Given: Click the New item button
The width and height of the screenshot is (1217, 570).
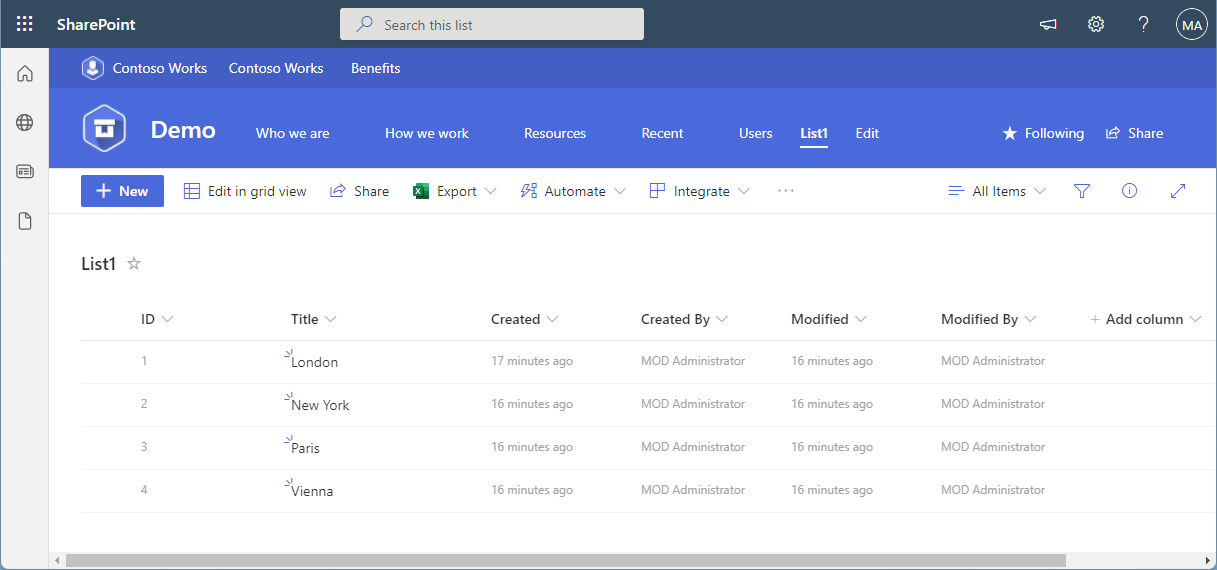Looking at the screenshot, I should (x=122, y=191).
